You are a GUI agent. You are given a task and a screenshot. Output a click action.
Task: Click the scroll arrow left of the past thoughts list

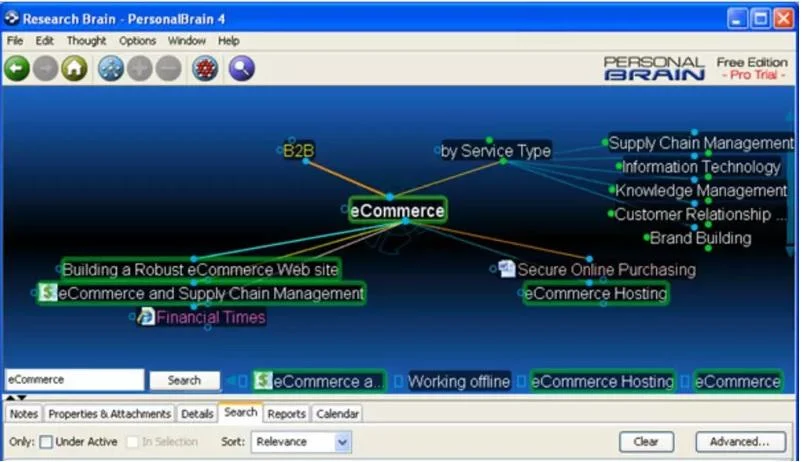coord(231,381)
